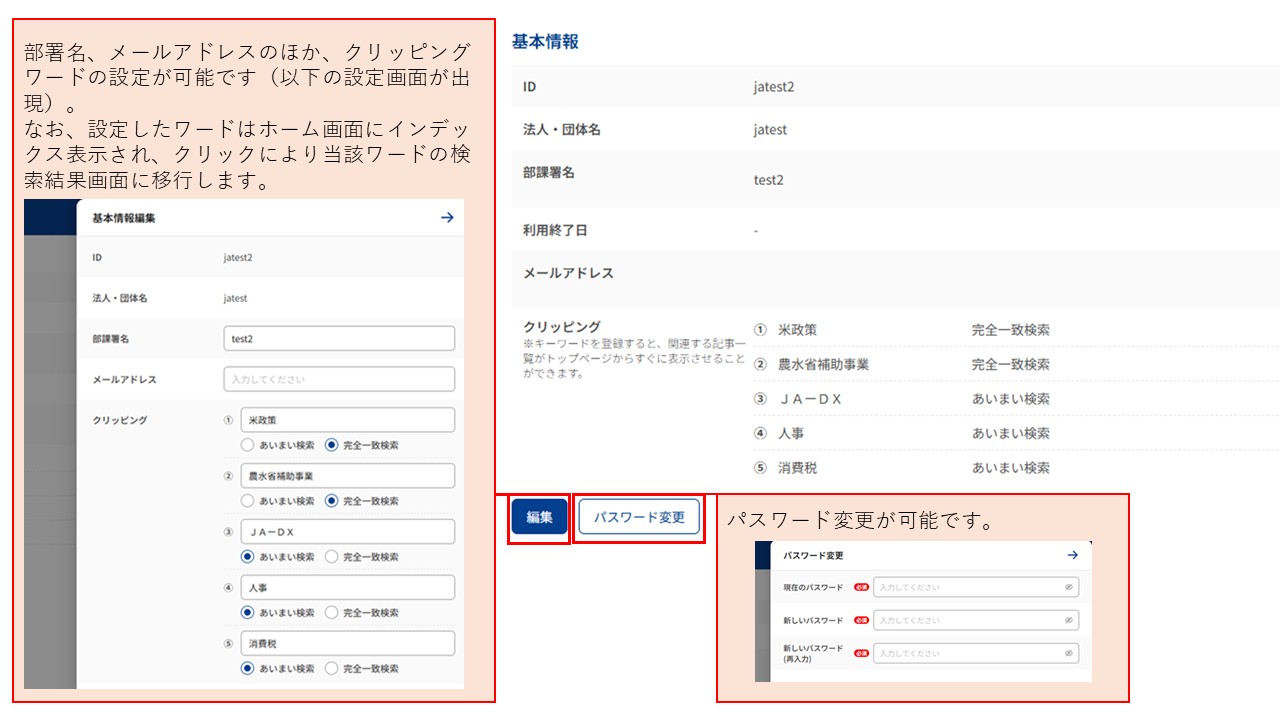Click 法人・団体名 value jatest in 基本情報 panel
The width and height of the screenshot is (1280, 720).
pyautogui.click(x=770, y=130)
